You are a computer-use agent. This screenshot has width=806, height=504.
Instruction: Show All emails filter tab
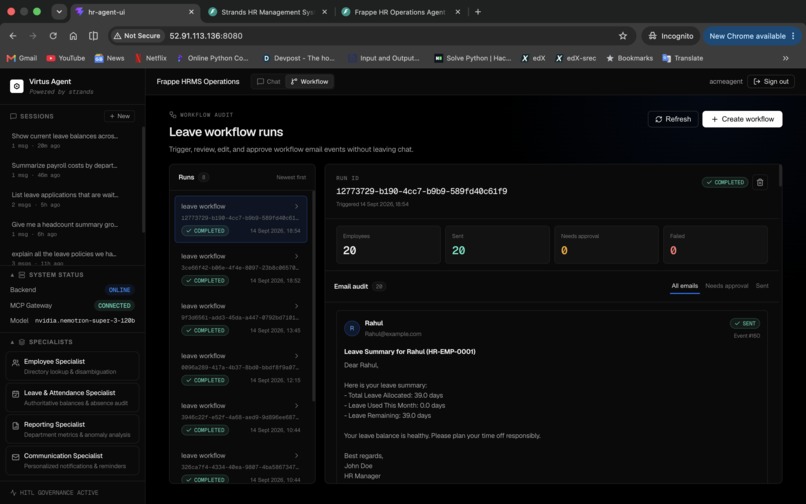[x=685, y=286]
